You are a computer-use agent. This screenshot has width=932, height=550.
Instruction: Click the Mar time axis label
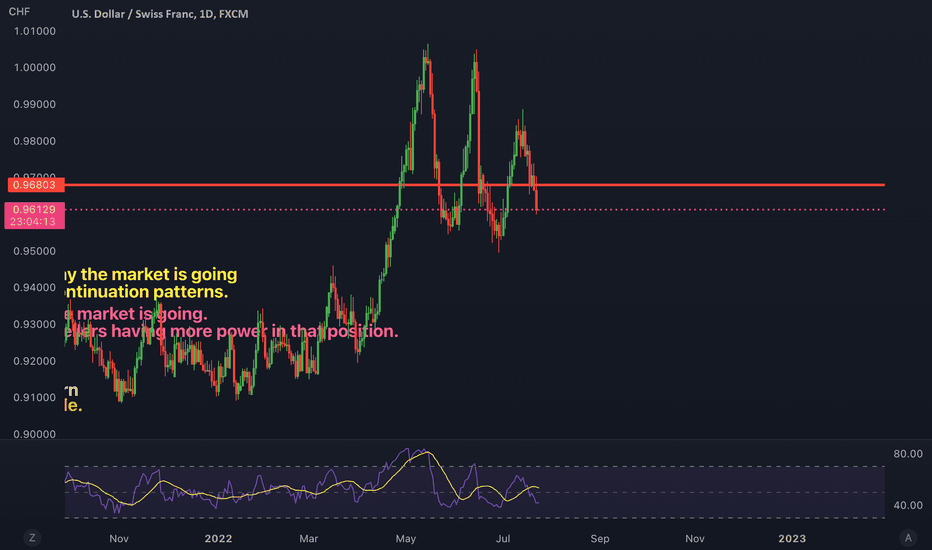click(x=308, y=539)
